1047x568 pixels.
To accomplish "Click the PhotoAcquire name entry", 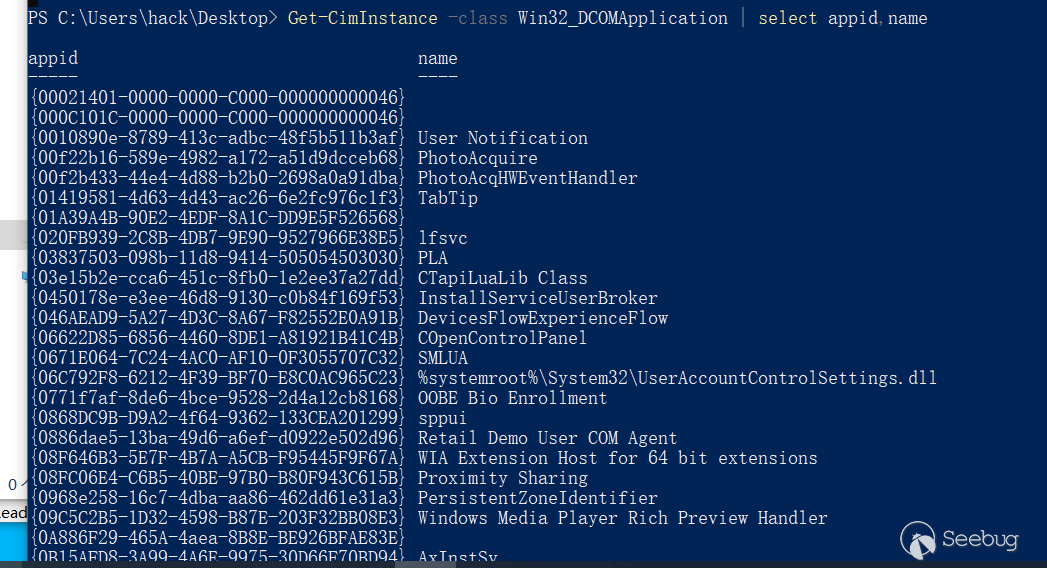I will tap(477, 158).
